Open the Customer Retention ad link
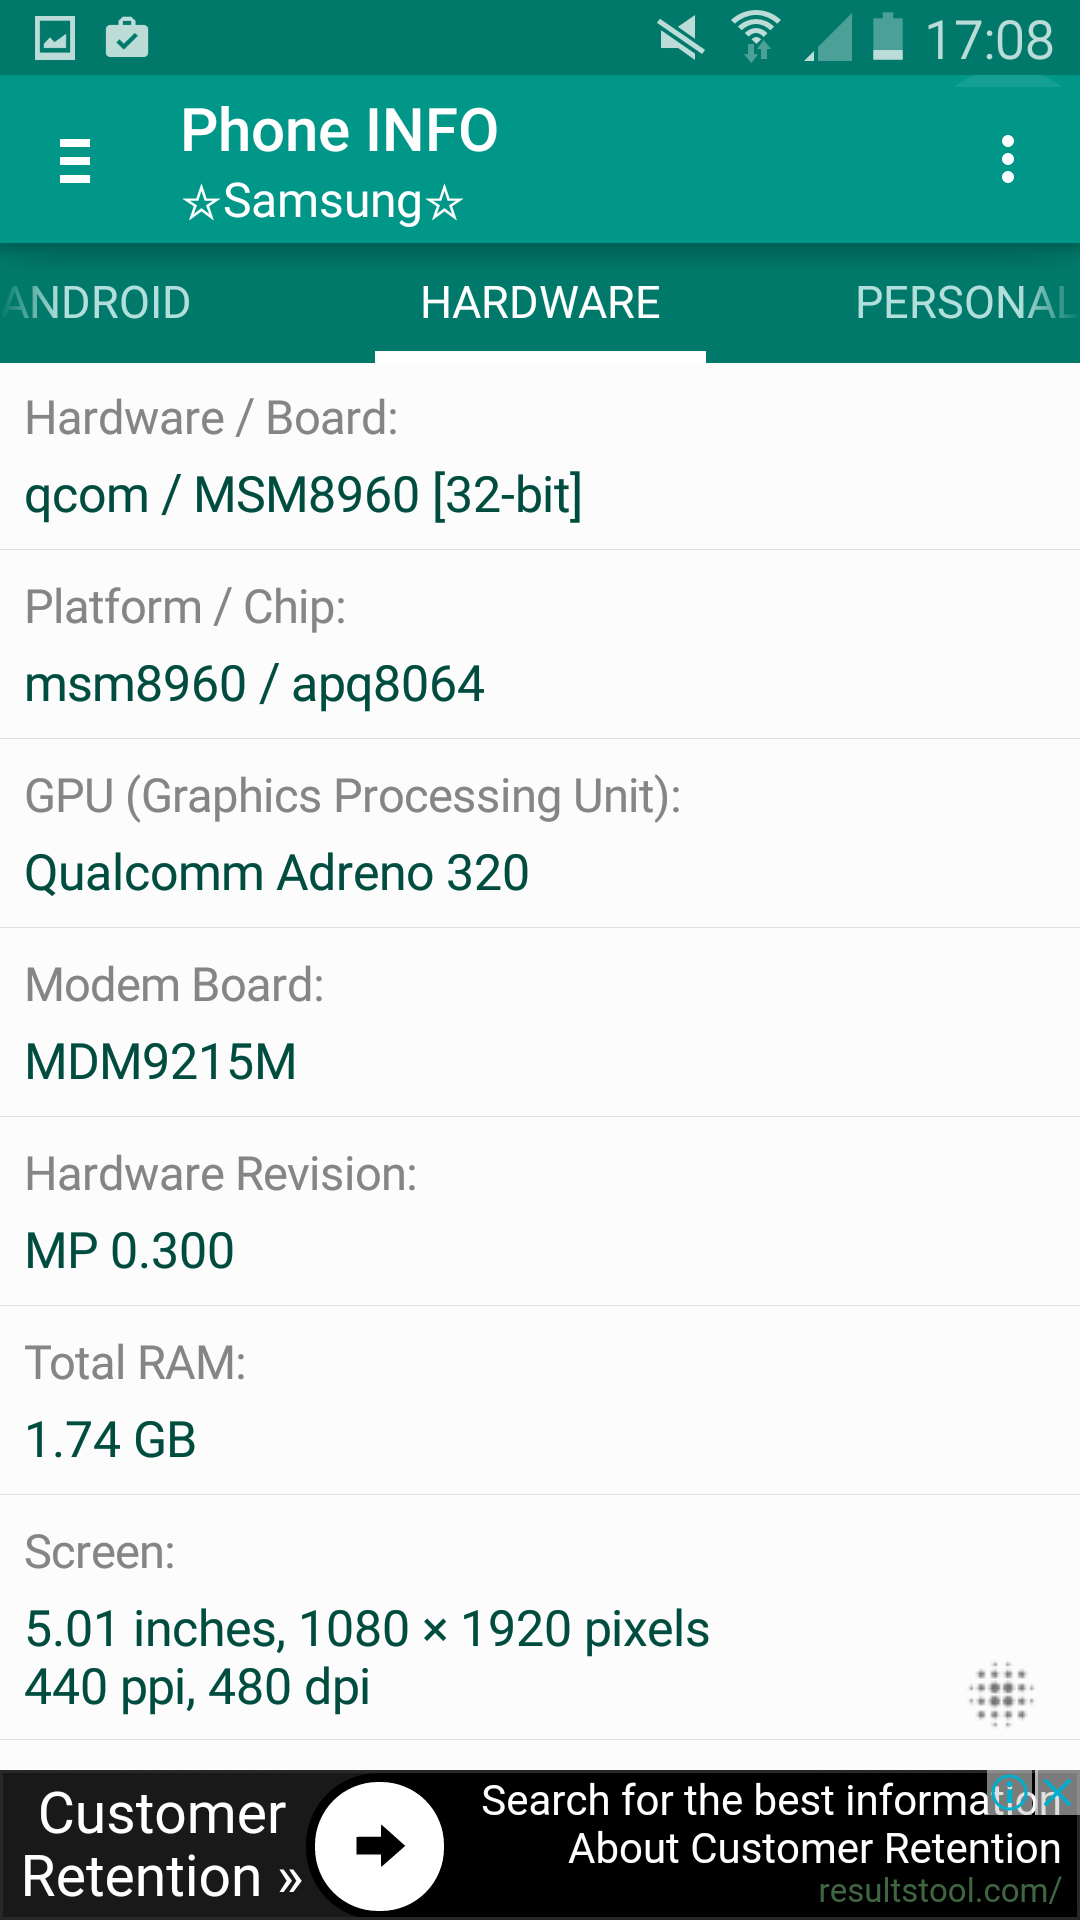 coord(162,1845)
